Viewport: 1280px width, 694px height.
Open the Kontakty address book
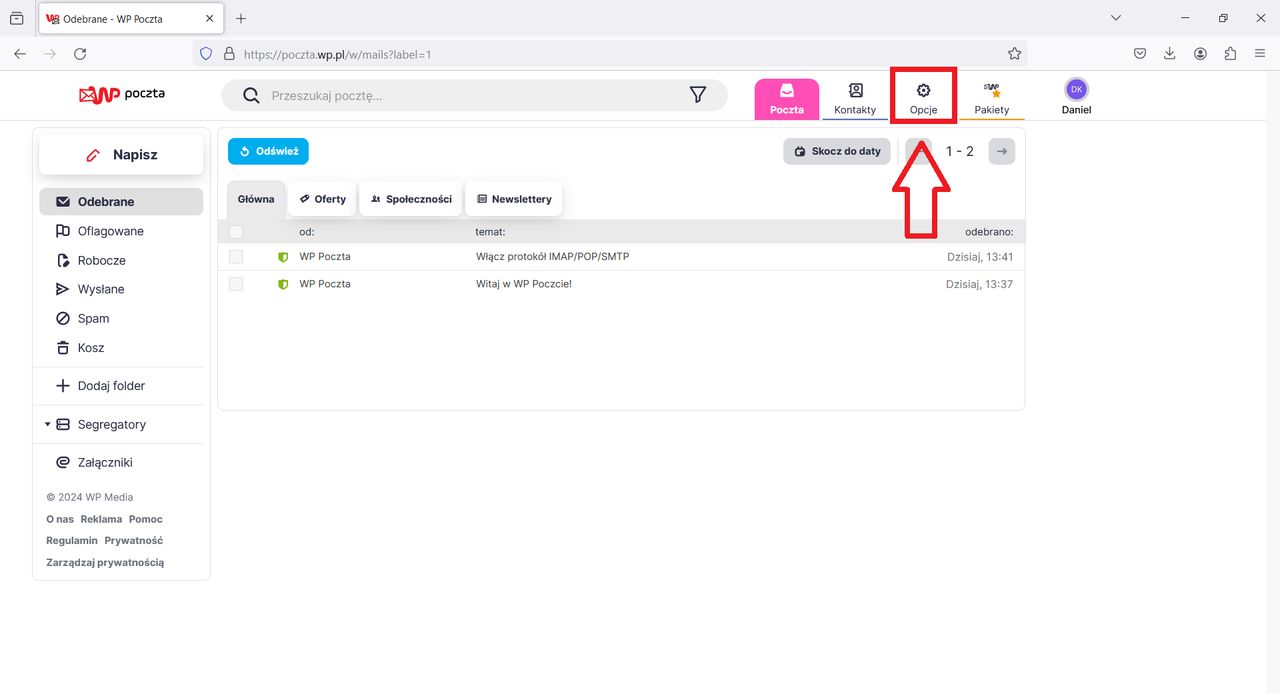point(855,99)
